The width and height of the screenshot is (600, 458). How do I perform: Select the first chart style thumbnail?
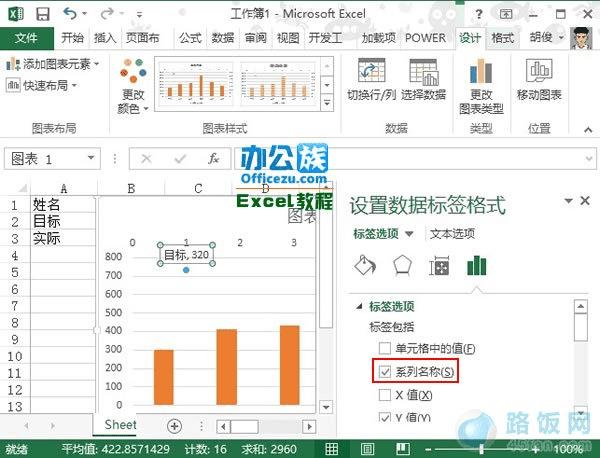point(196,84)
